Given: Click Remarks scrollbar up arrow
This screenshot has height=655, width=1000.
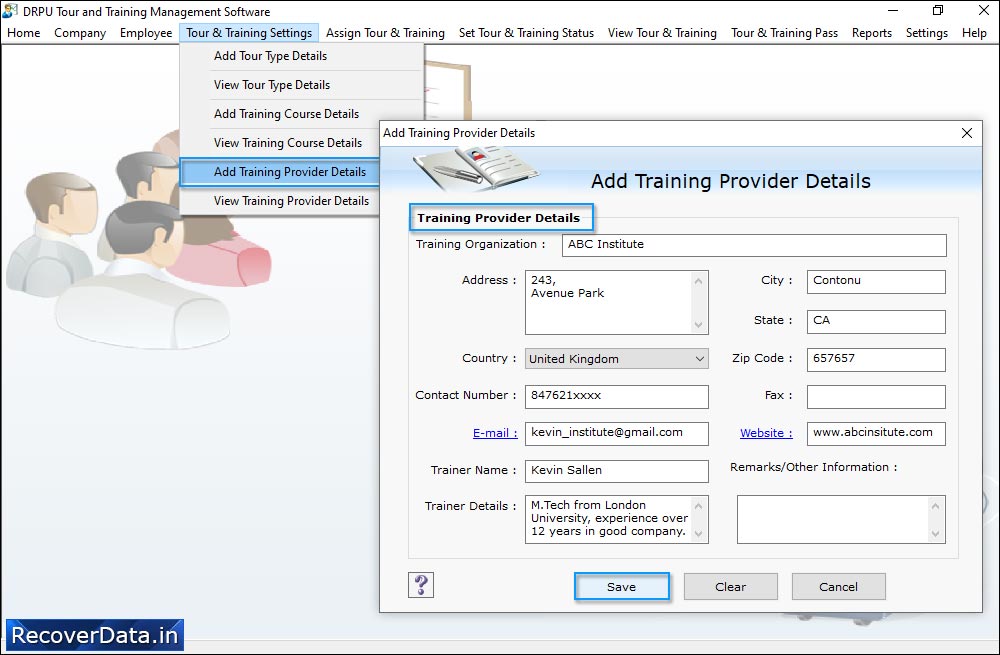Looking at the screenshot, I should point(936,506).
